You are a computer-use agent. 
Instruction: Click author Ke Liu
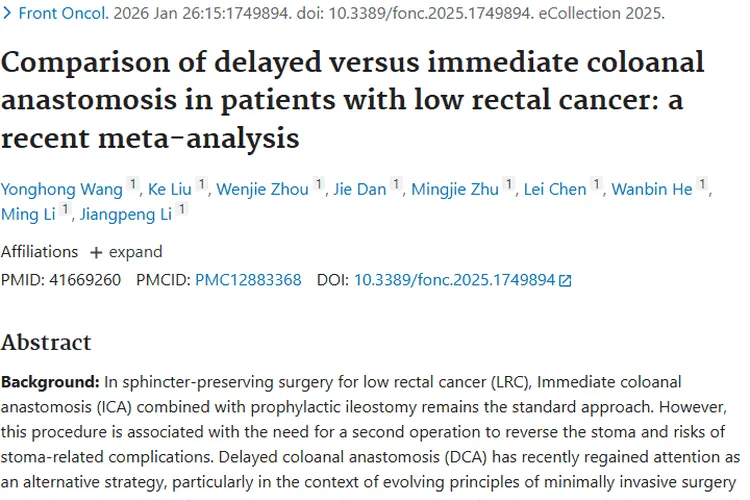point(171,189)
